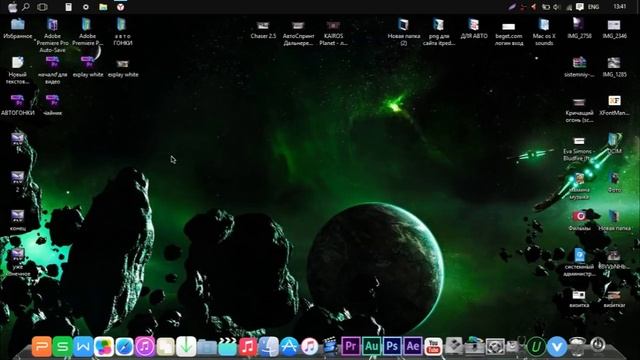This screenshot has height=360, width=640.
Task: Select the png для сайта folder
Action: tap(439, 32)
